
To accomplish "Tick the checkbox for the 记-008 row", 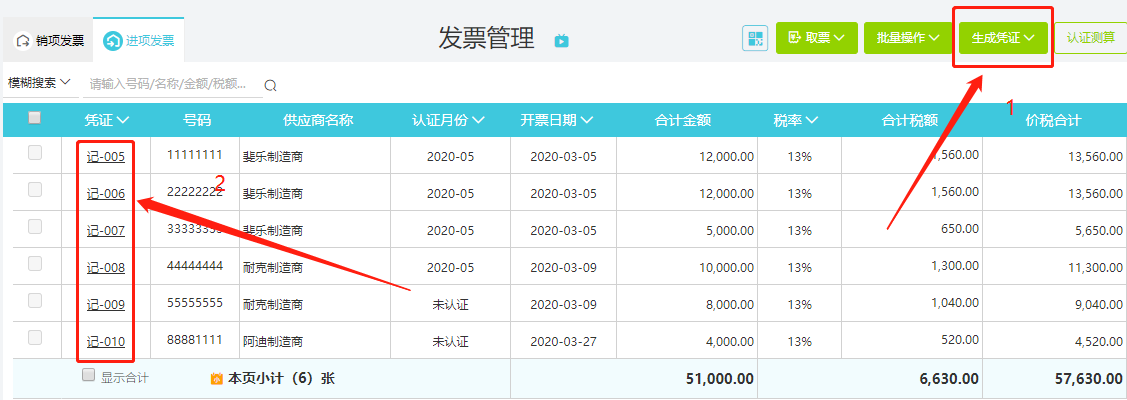I will [35, 264].
